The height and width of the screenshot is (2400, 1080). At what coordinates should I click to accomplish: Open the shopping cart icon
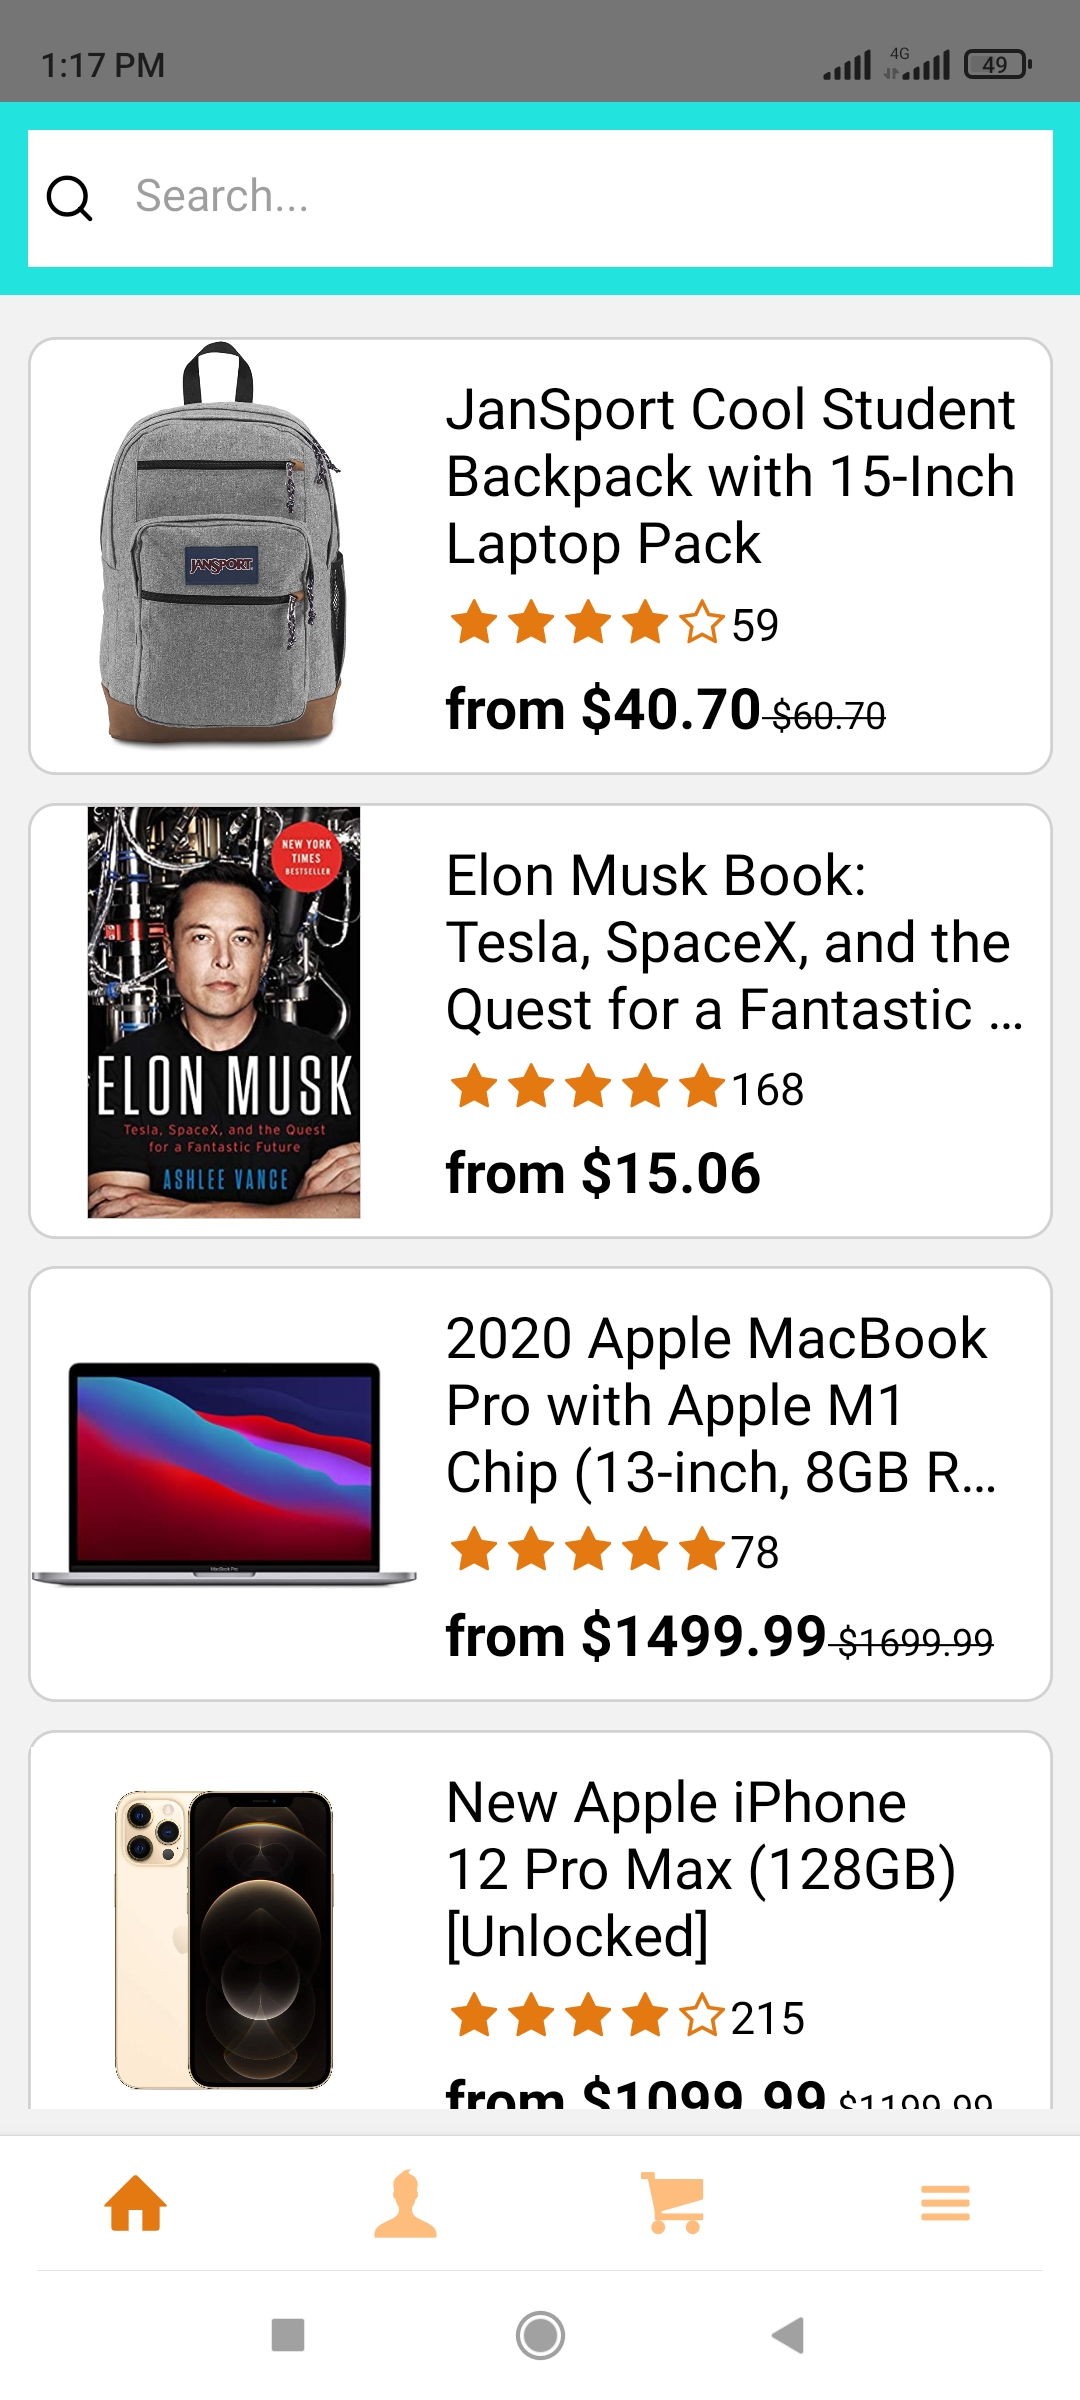tap(674, 2203)
